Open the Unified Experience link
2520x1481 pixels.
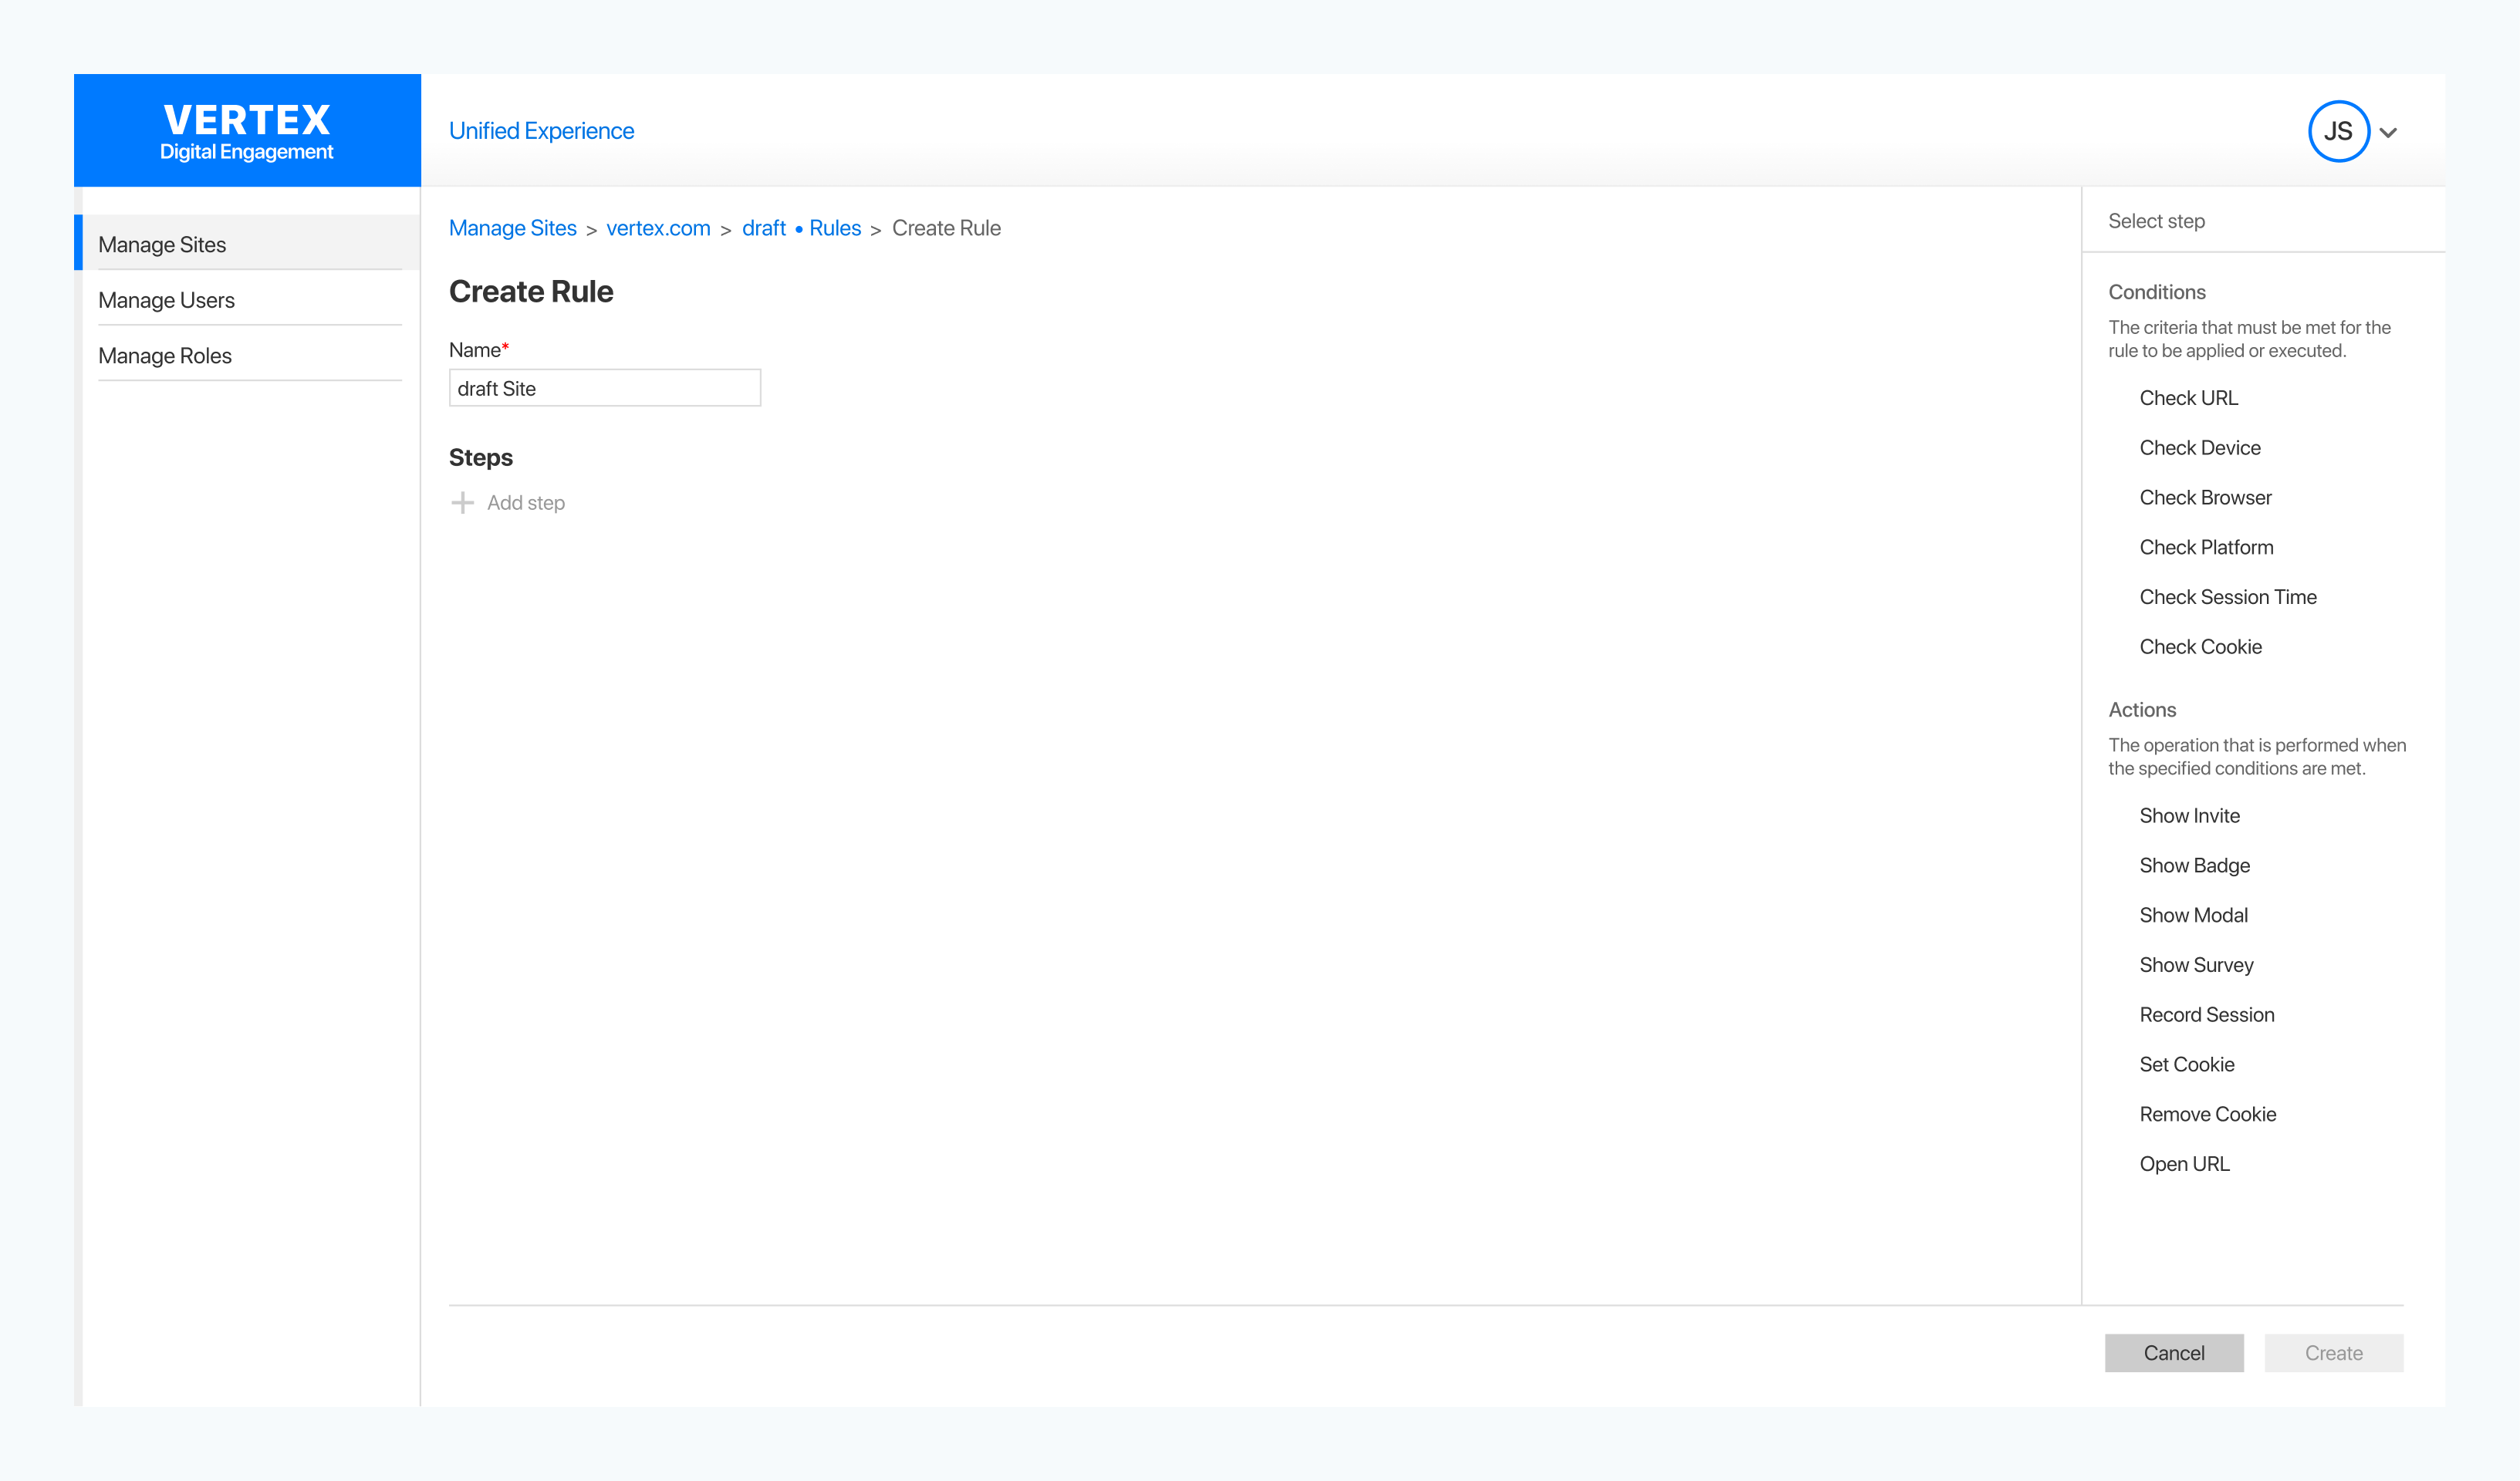point(541,131)
